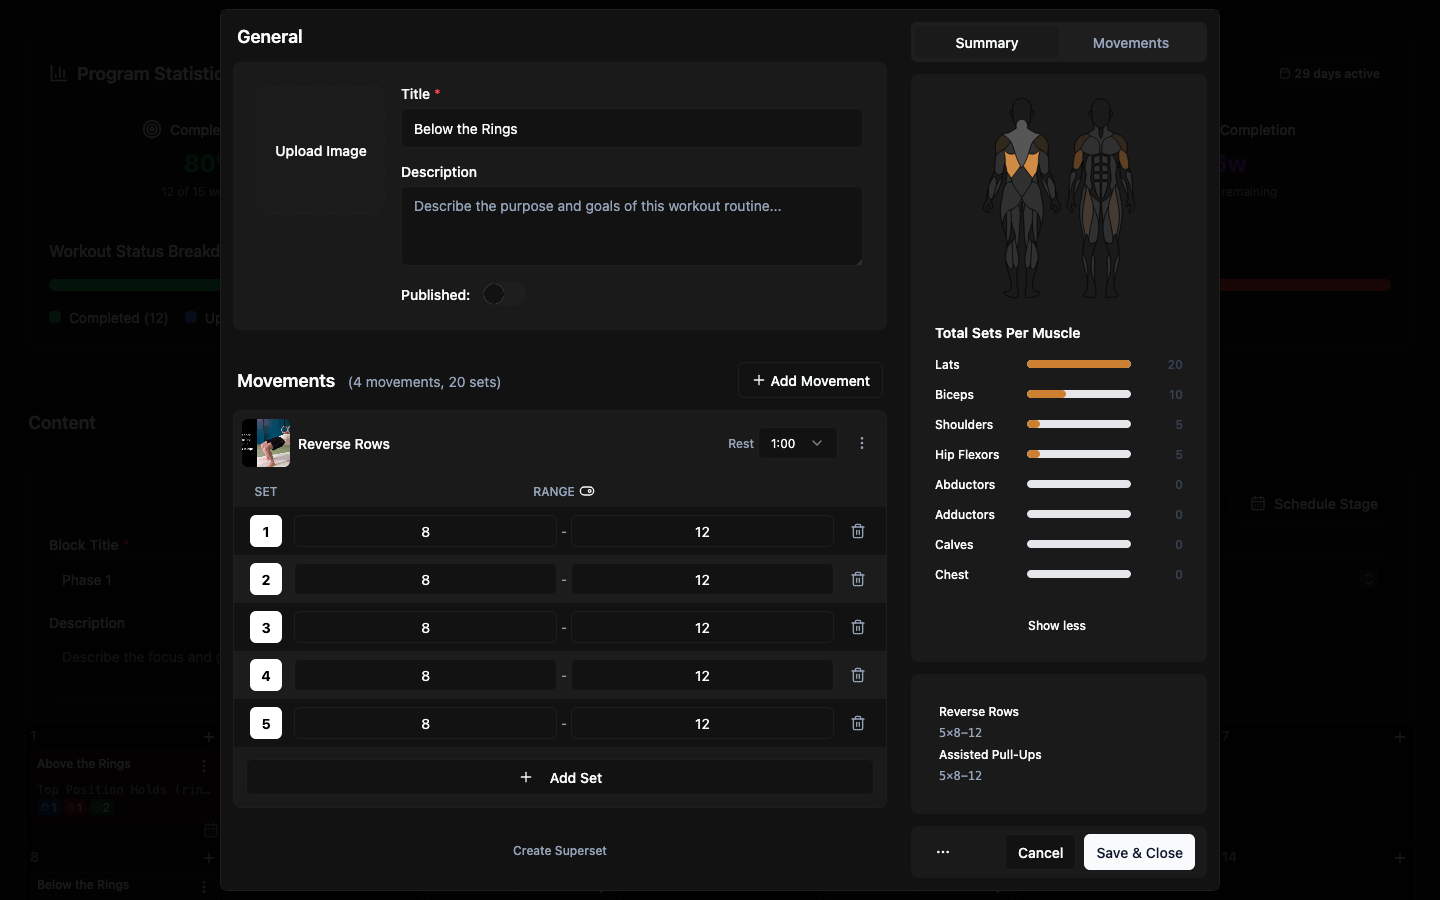Click the Upload Image area
1440x900 pixels.
[321, 151]
